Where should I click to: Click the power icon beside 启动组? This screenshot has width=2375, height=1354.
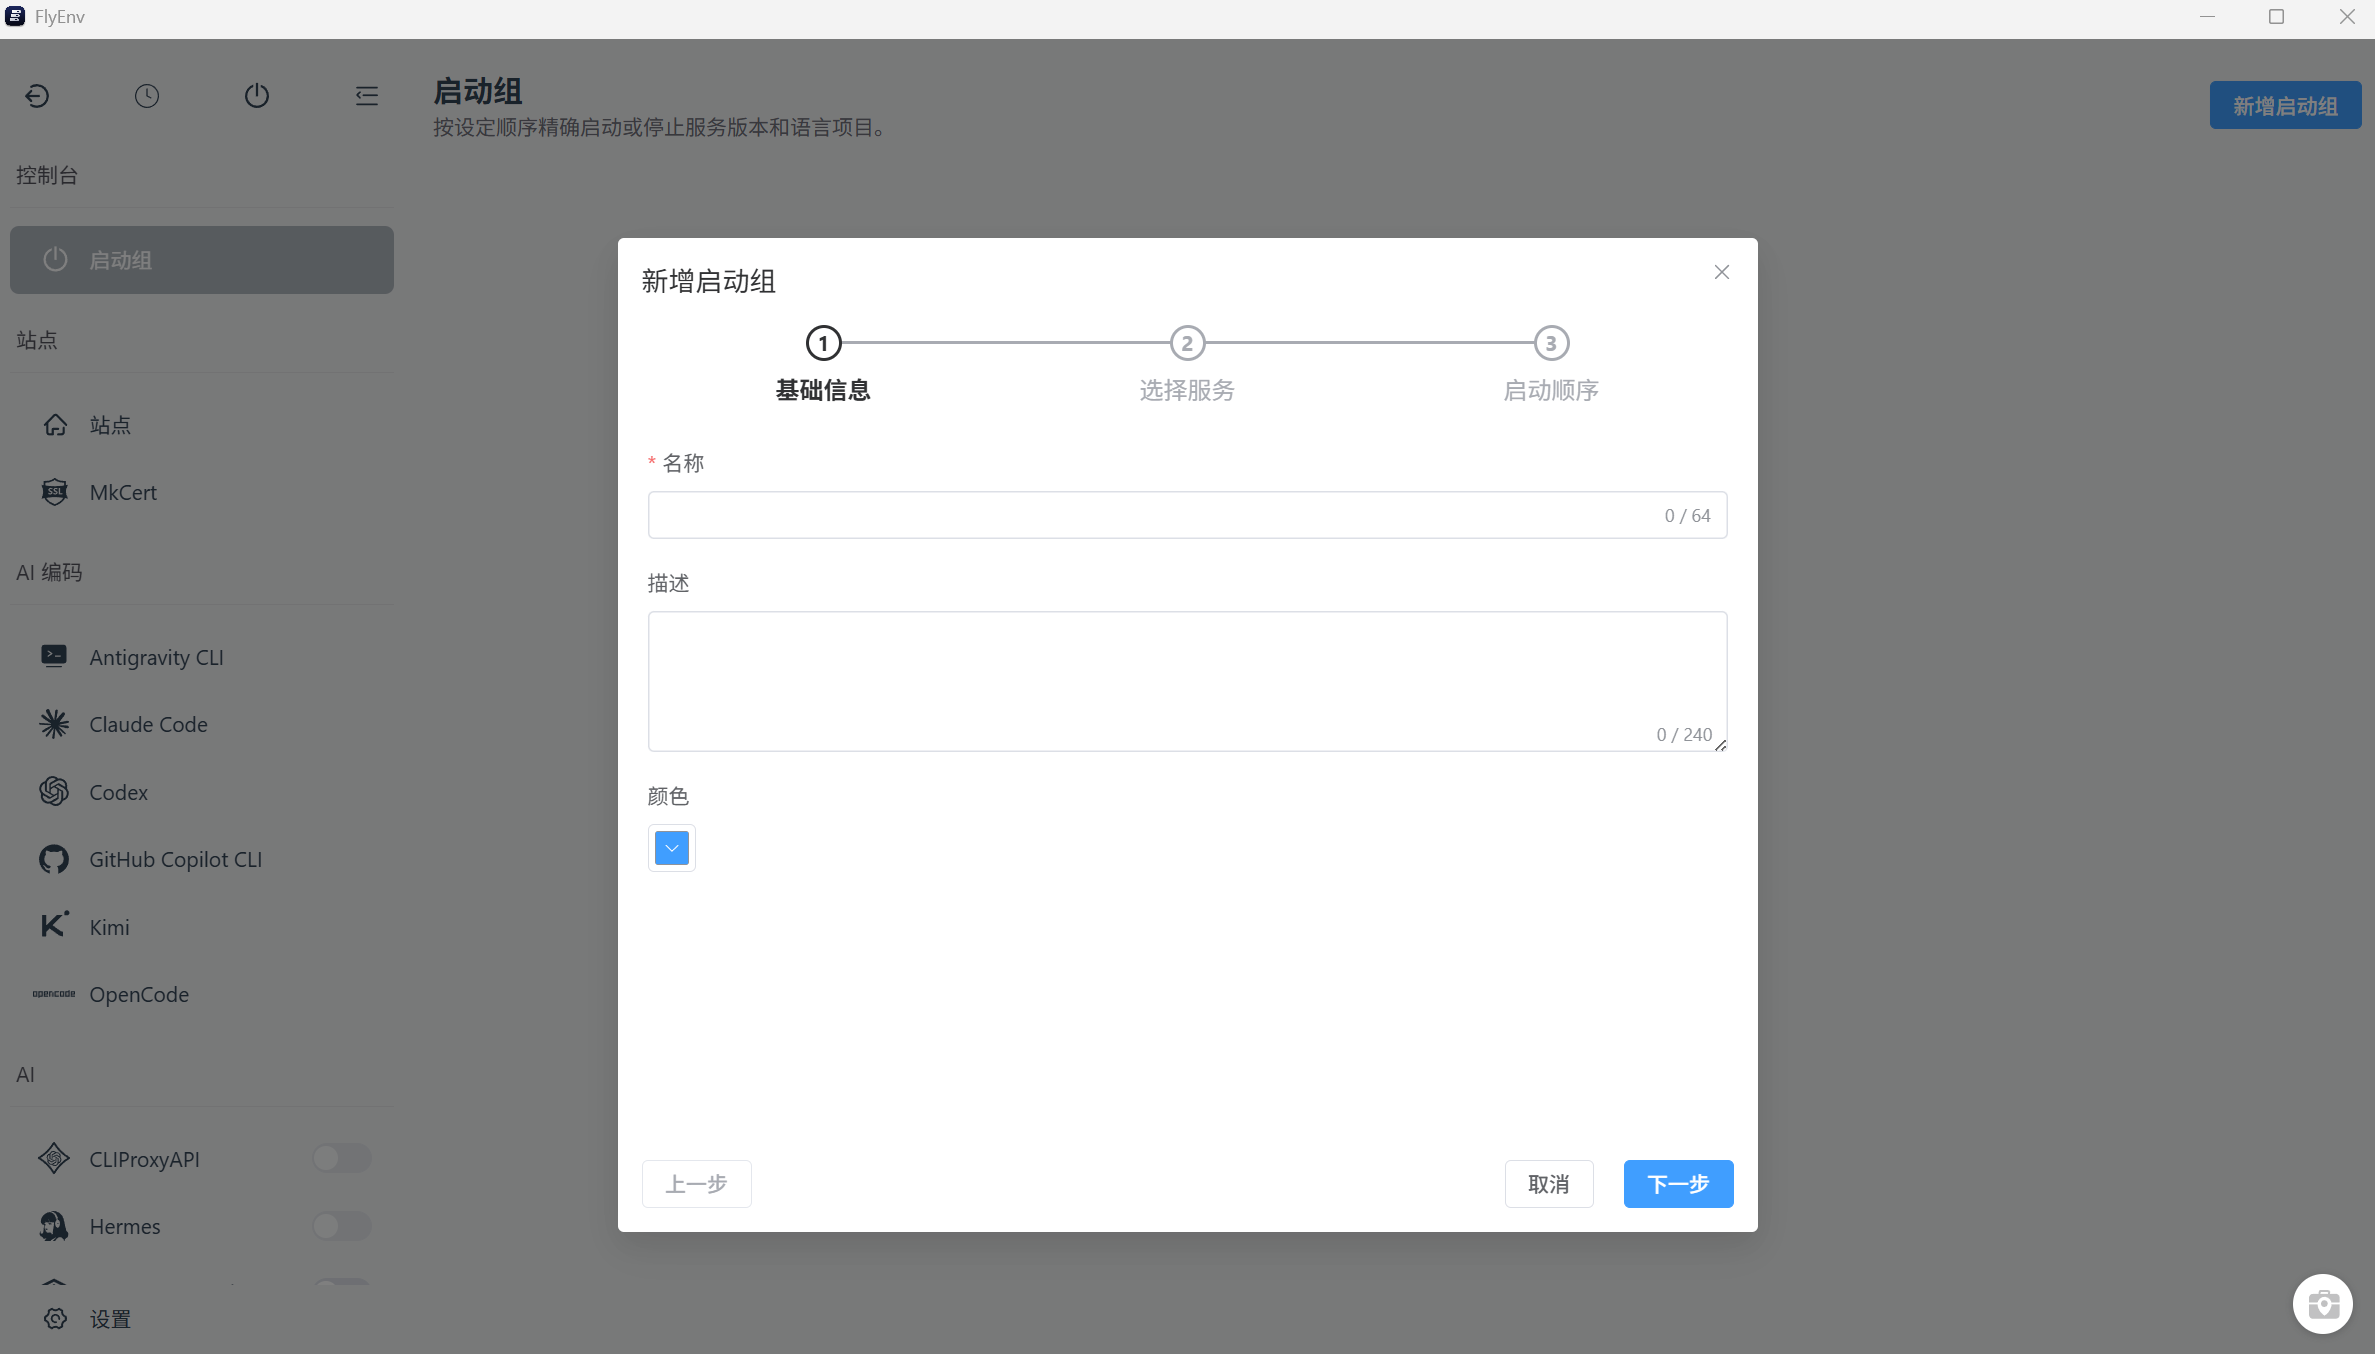point(55,260)
